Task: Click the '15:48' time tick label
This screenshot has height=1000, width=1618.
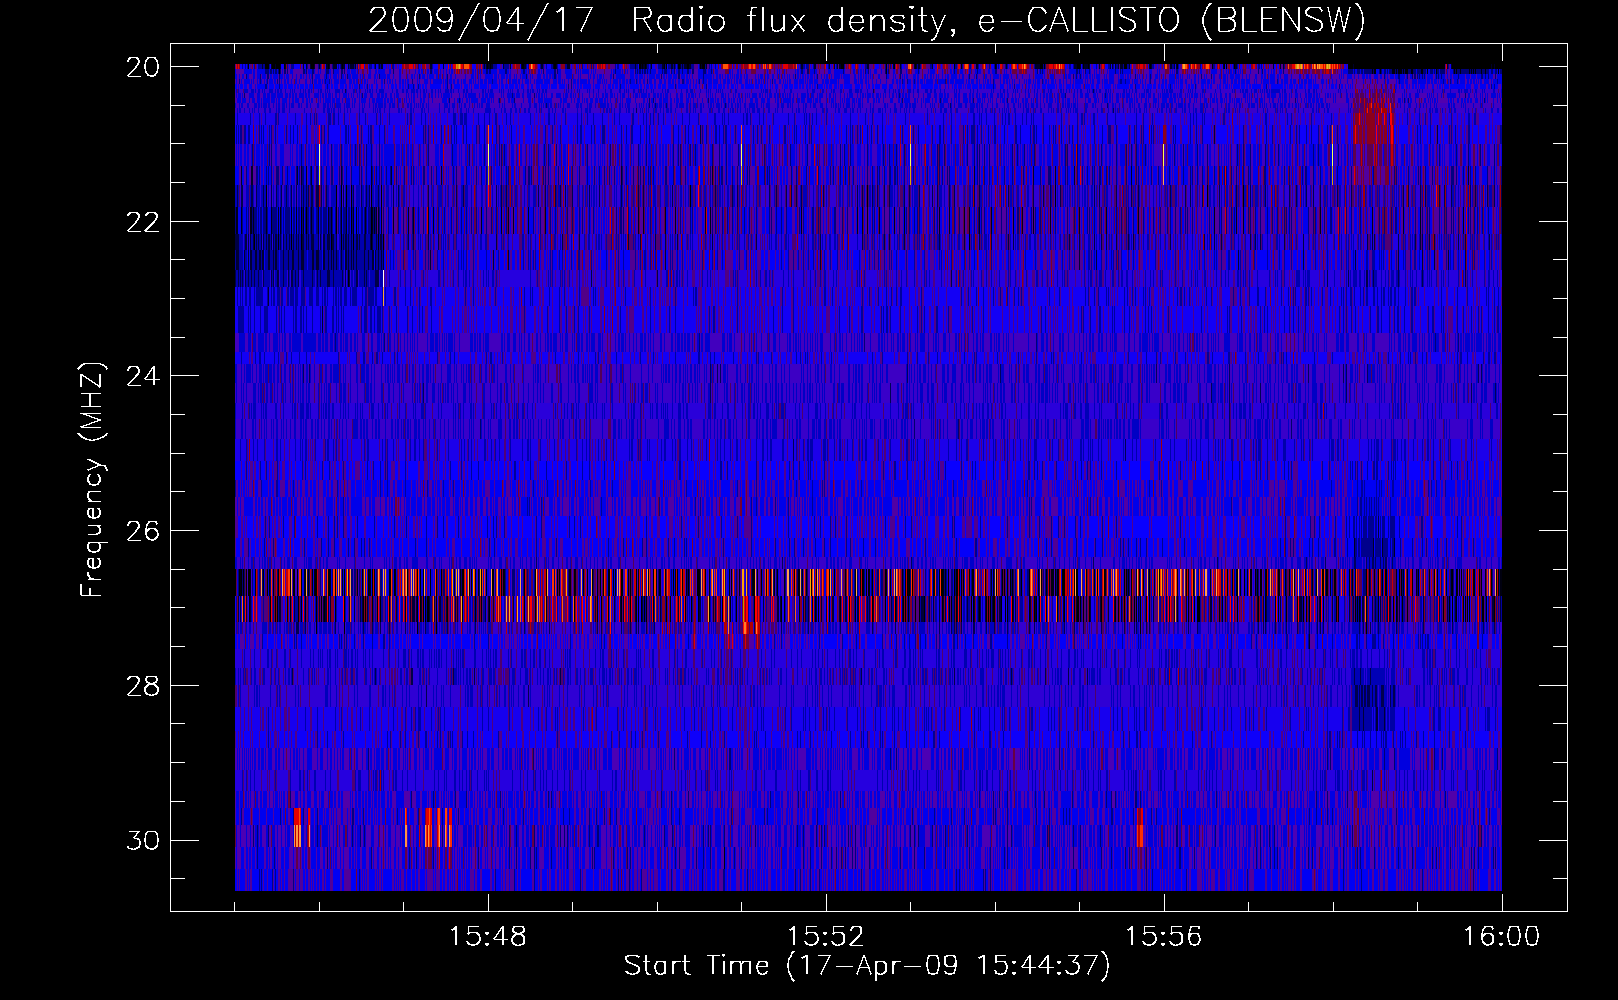Action: [x=488, y=937]
